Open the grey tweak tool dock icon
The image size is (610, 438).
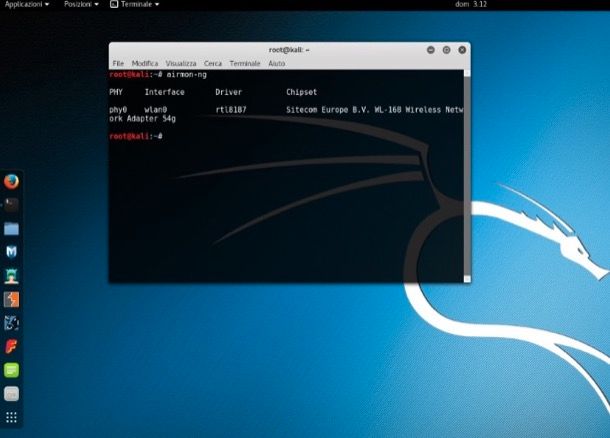point(11,394)
